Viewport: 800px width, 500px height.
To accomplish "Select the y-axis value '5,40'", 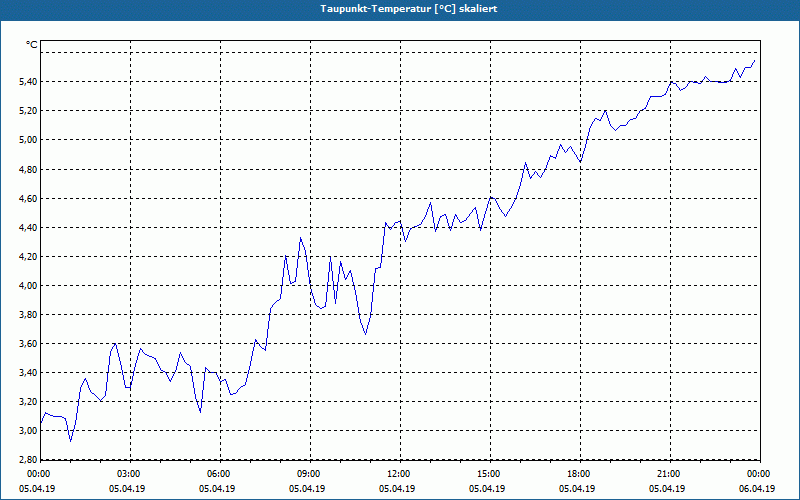I will point(28,82).
